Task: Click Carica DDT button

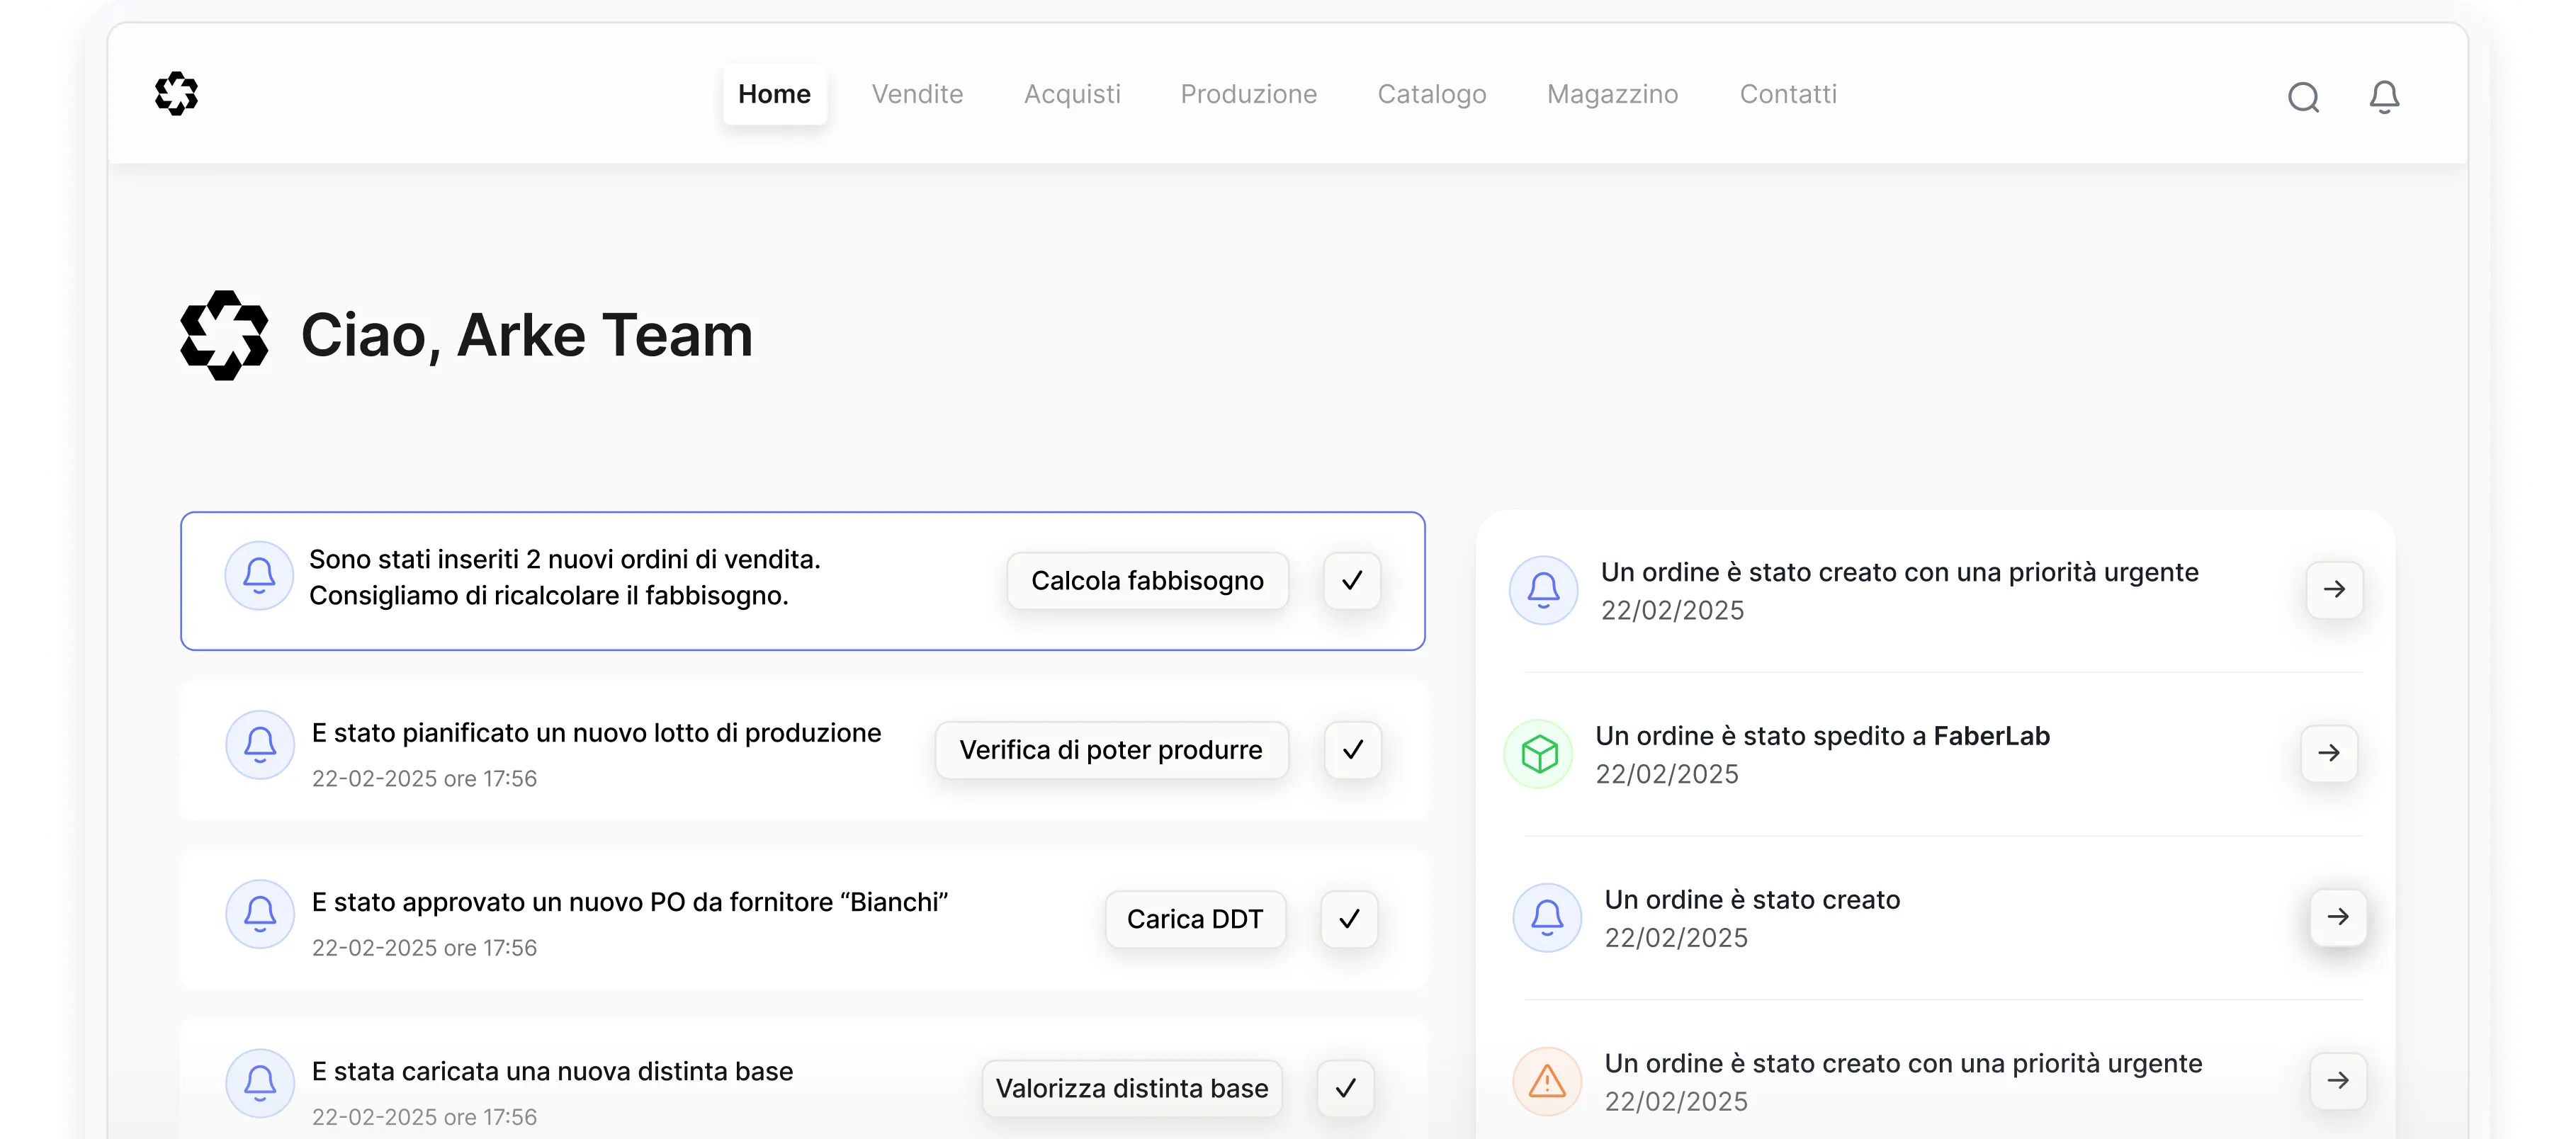Action: point(1194,919)
